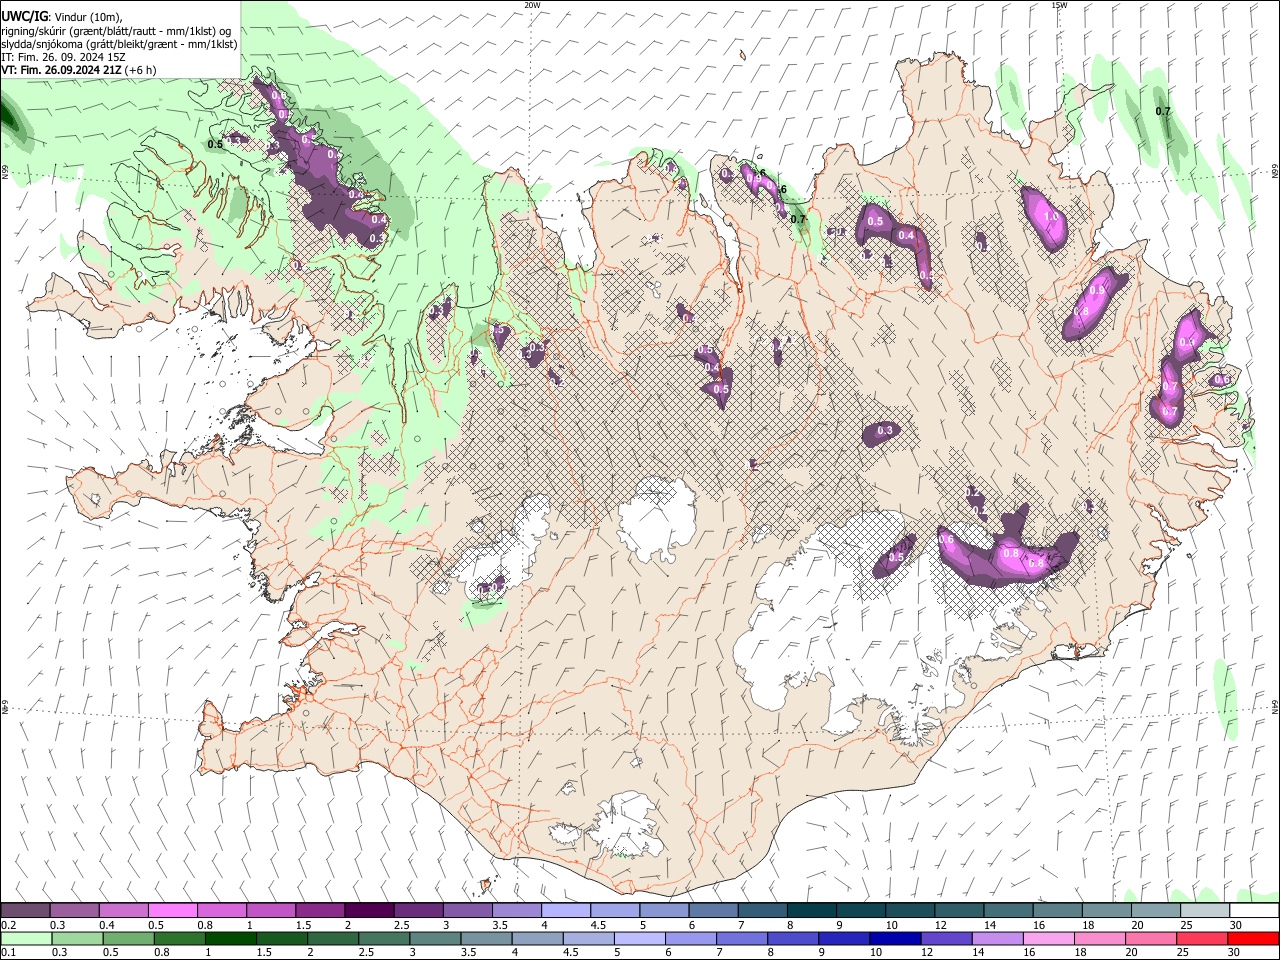Select the light pink 16 rain legend swatch
This screenshot has width=1280, height=960.
pos(1048,939)
